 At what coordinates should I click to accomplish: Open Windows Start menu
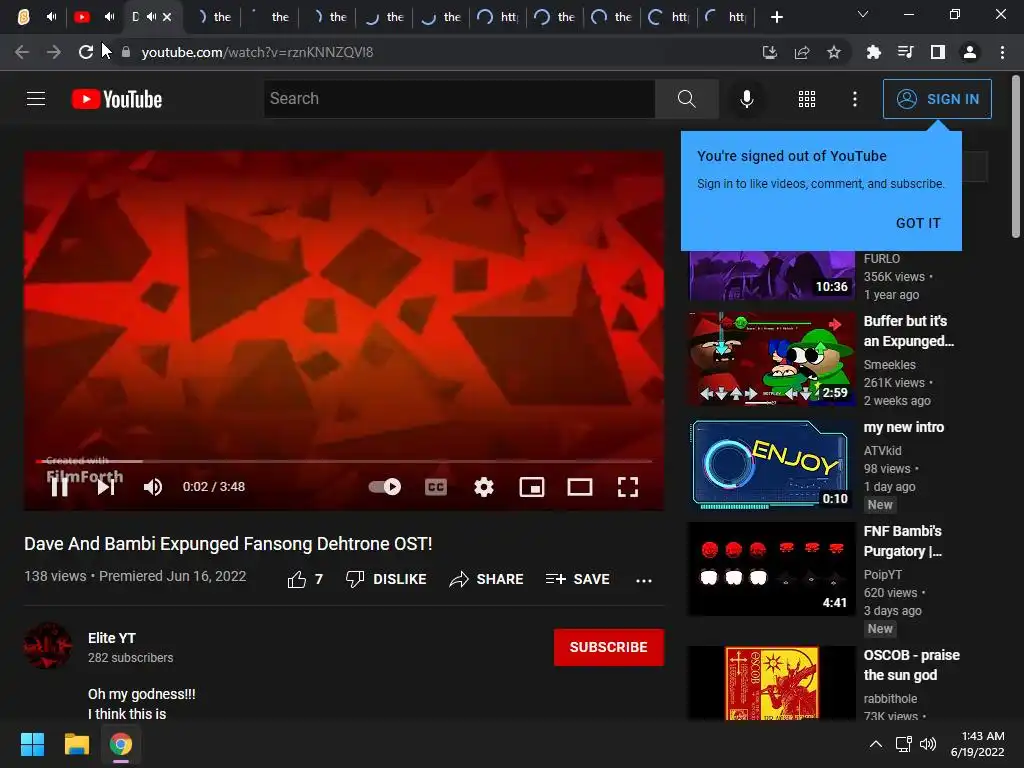coord(32,744)
